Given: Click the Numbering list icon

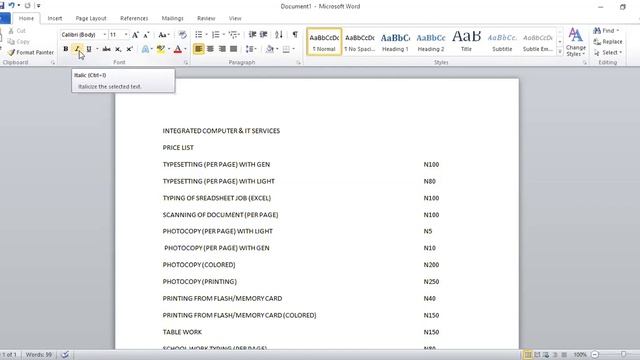Looking at the screenshot, I should point(216,35).
